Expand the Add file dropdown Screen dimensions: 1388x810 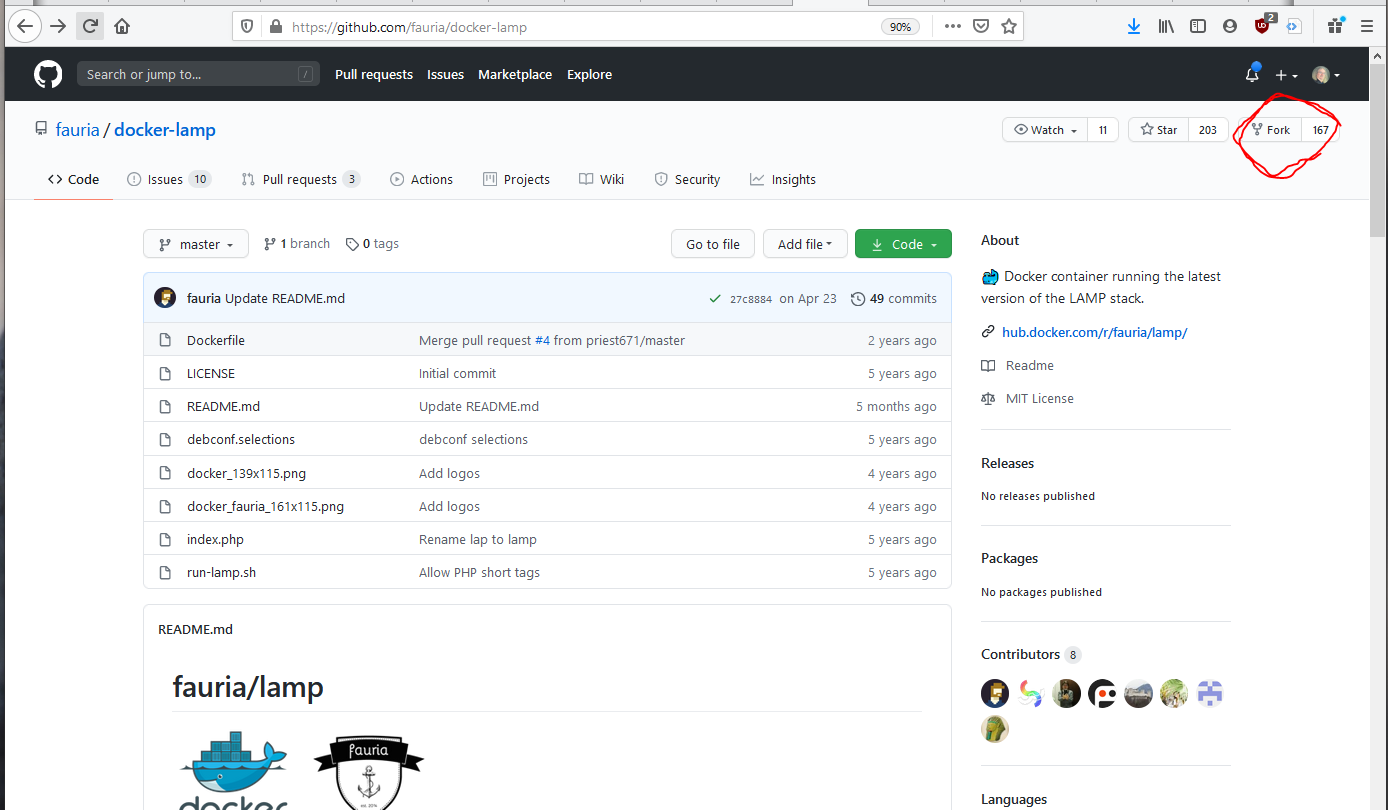point(805,244)
